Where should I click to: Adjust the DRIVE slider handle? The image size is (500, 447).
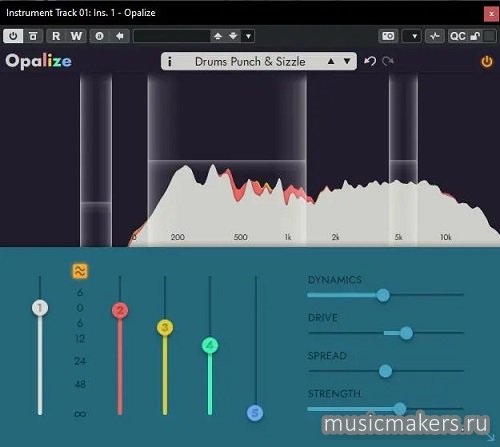point(406,333)
